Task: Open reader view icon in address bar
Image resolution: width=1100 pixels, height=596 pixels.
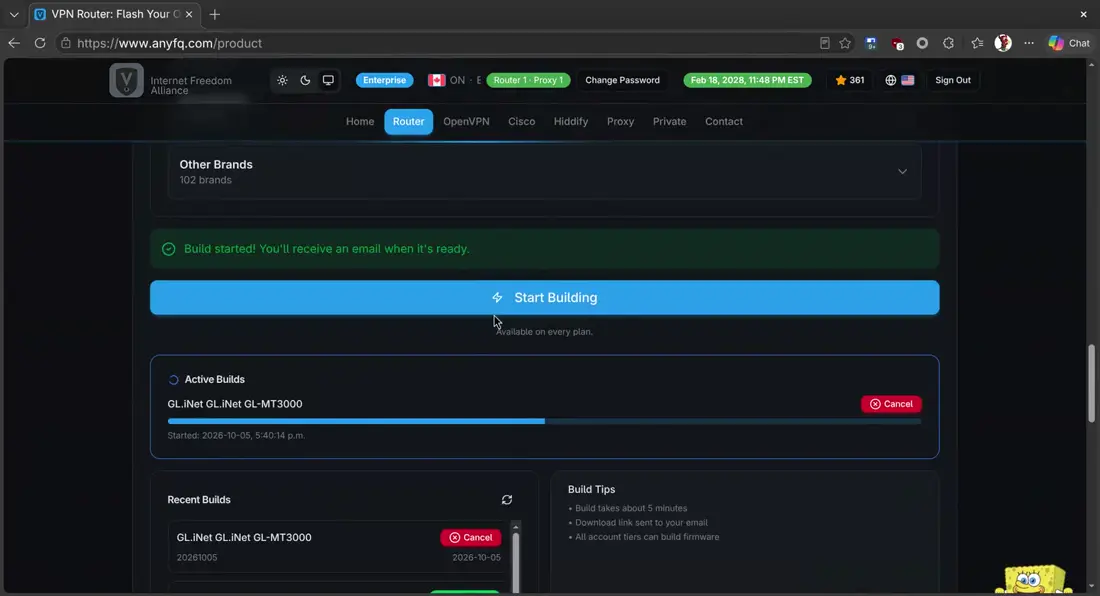Action: click(x=825, y=43)
